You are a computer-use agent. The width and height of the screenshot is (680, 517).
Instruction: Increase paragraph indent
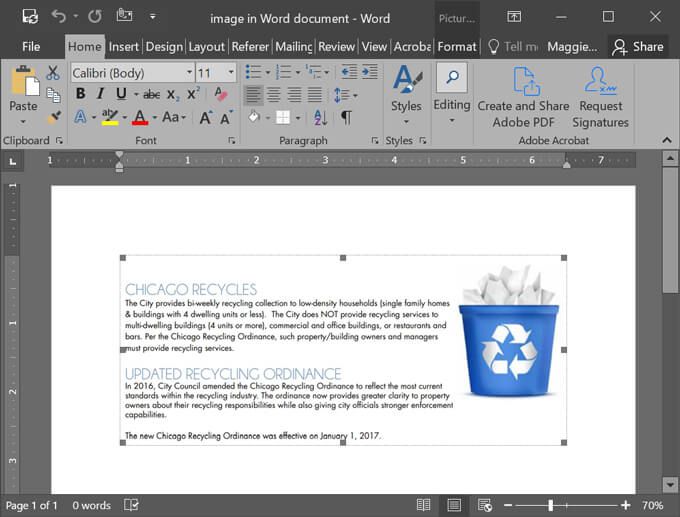[x=370, y=72]
